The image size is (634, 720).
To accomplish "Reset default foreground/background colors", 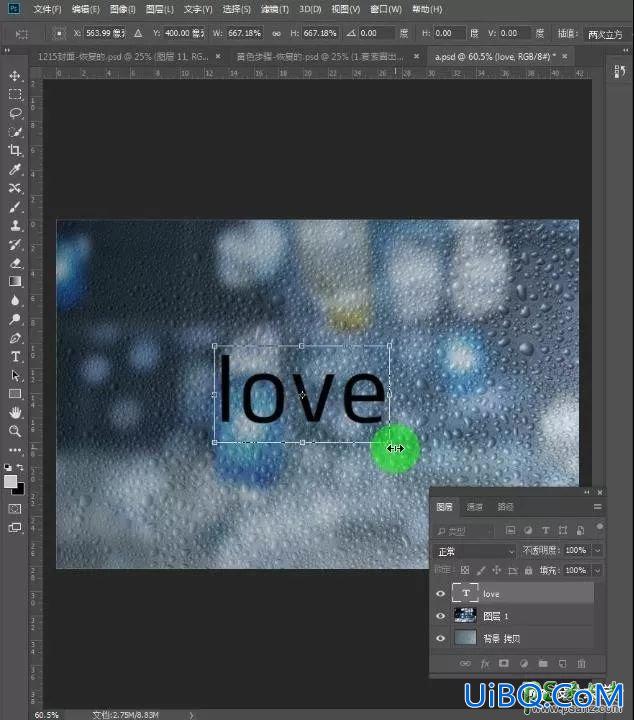I will pyautogui.click(x=8, y=467).
